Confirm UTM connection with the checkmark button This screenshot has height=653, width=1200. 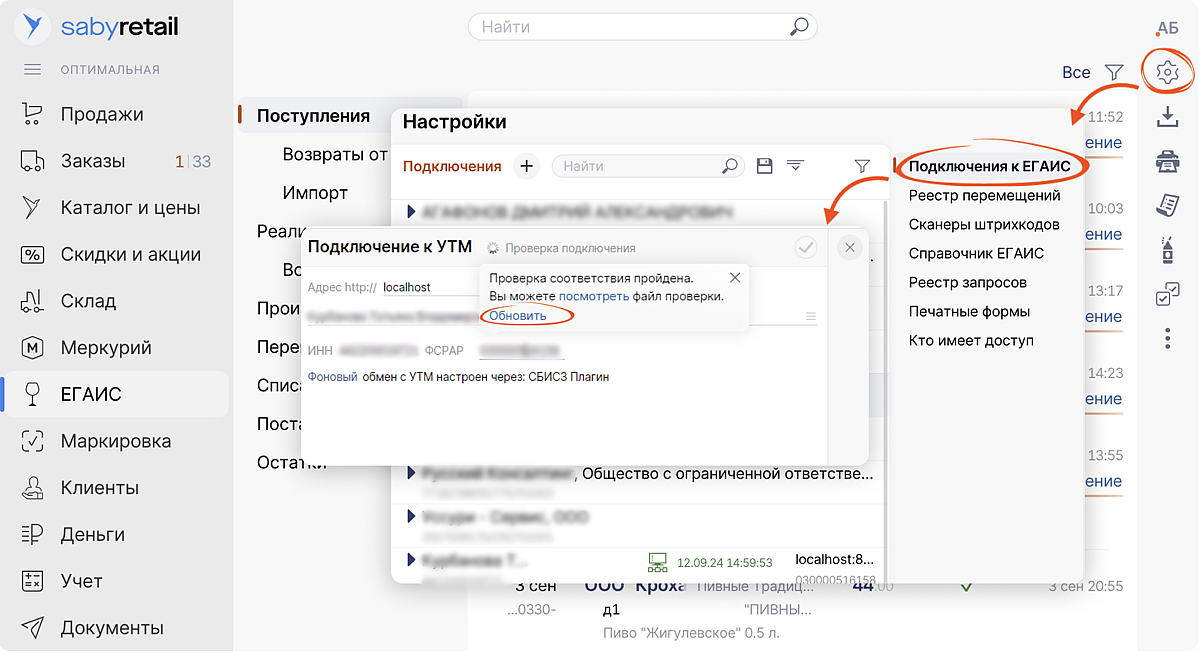click(x=806, y=248)
